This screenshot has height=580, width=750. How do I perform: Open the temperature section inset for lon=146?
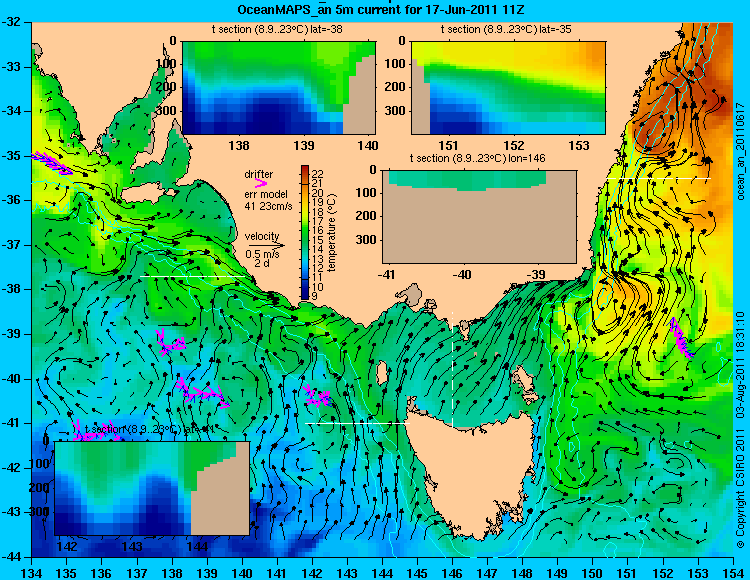(479, 216)
